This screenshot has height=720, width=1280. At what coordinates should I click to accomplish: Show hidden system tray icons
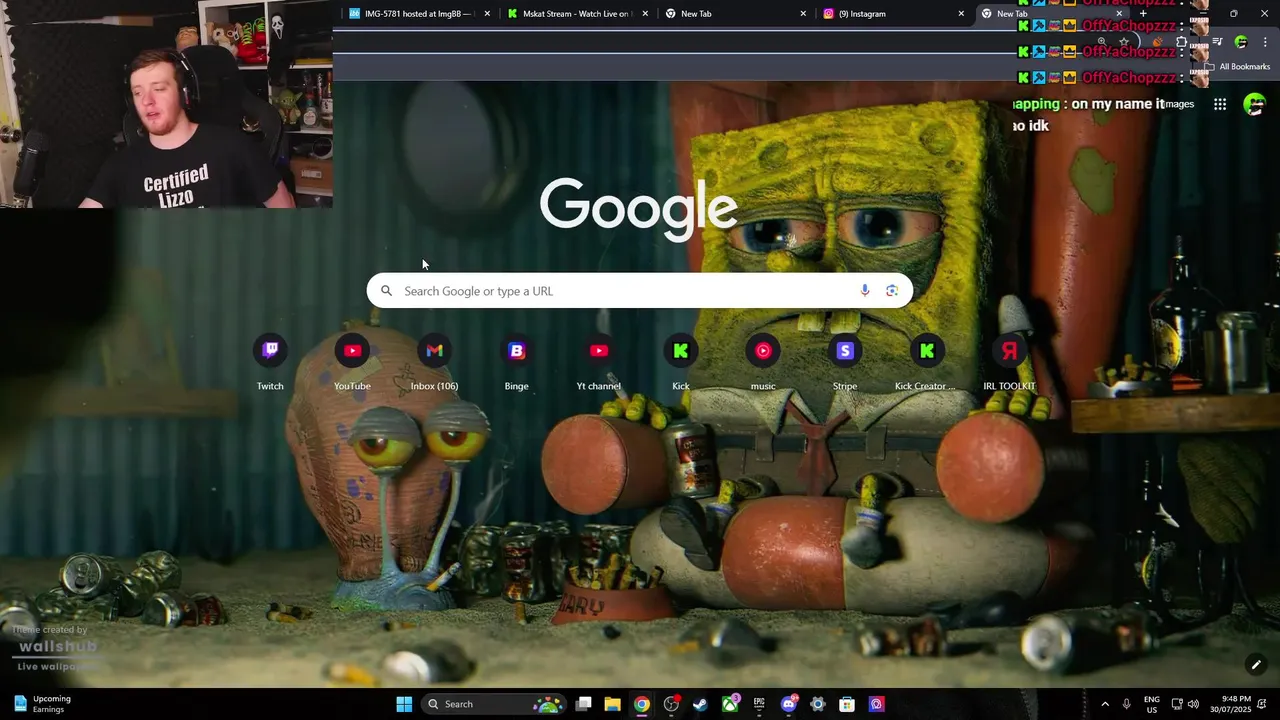[1105, 704]
